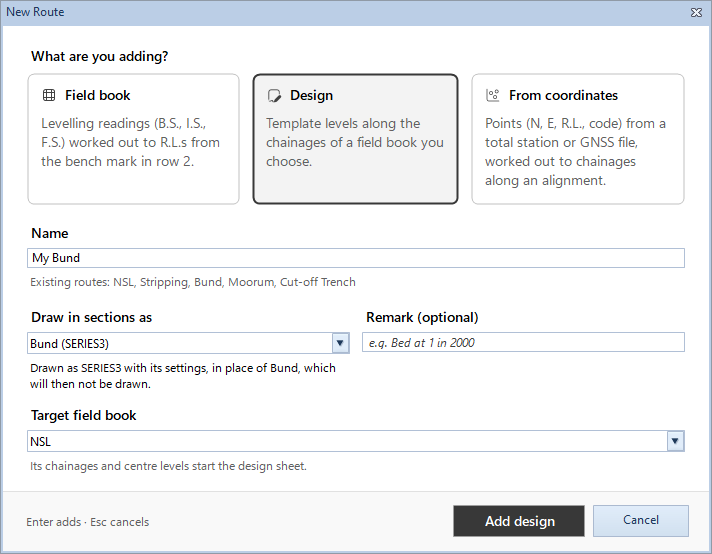Click the 'Existing routes: NSL, Stripping, Bund' hint
This screenshot has width=712, height=554.
[x=193, y=282]
